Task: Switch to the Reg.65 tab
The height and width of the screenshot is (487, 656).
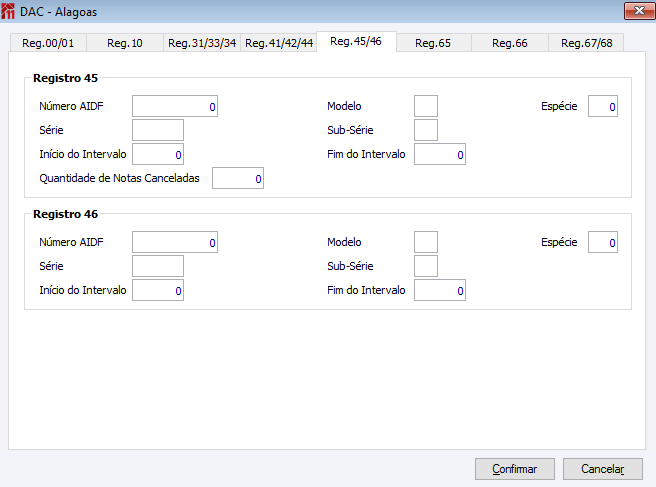Action: click(433, 43)
